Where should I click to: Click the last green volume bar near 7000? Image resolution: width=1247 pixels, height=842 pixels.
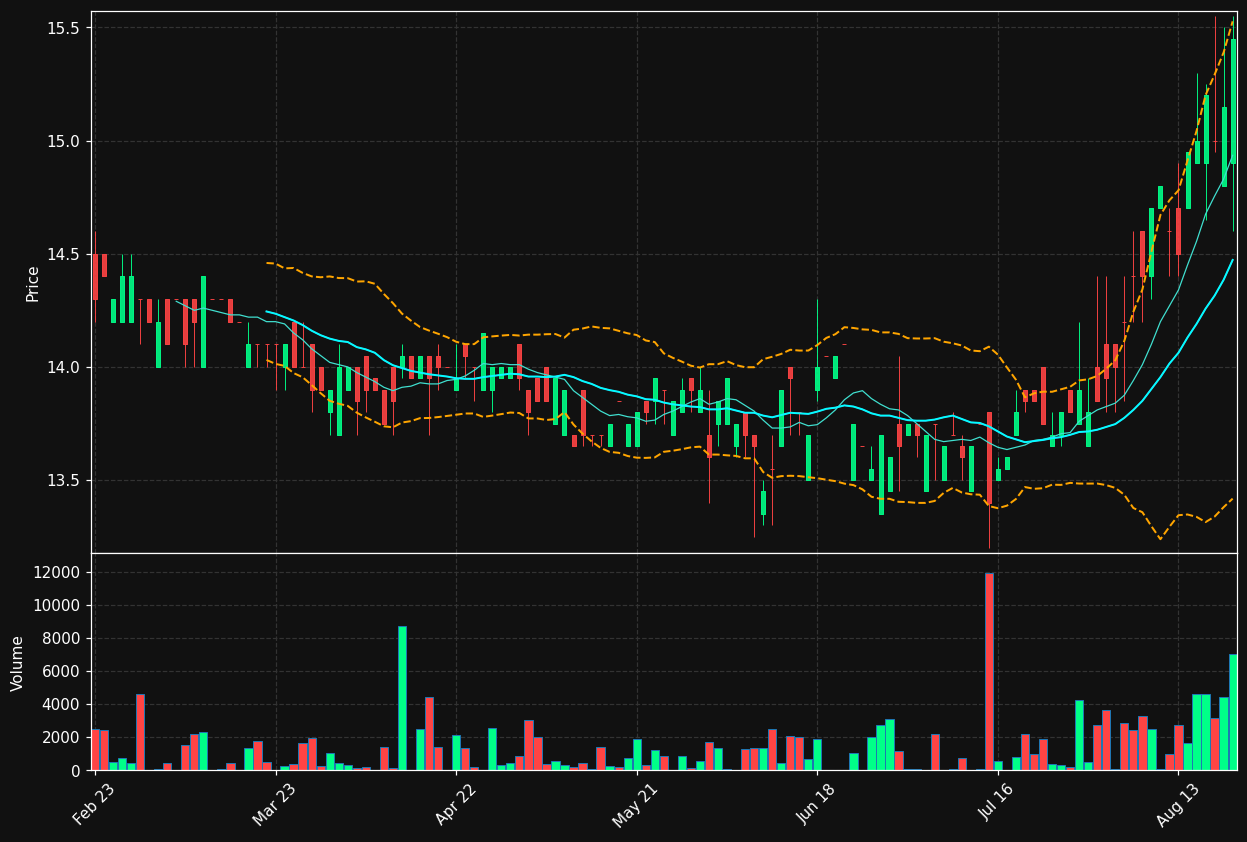click(x=1233, y=712)
